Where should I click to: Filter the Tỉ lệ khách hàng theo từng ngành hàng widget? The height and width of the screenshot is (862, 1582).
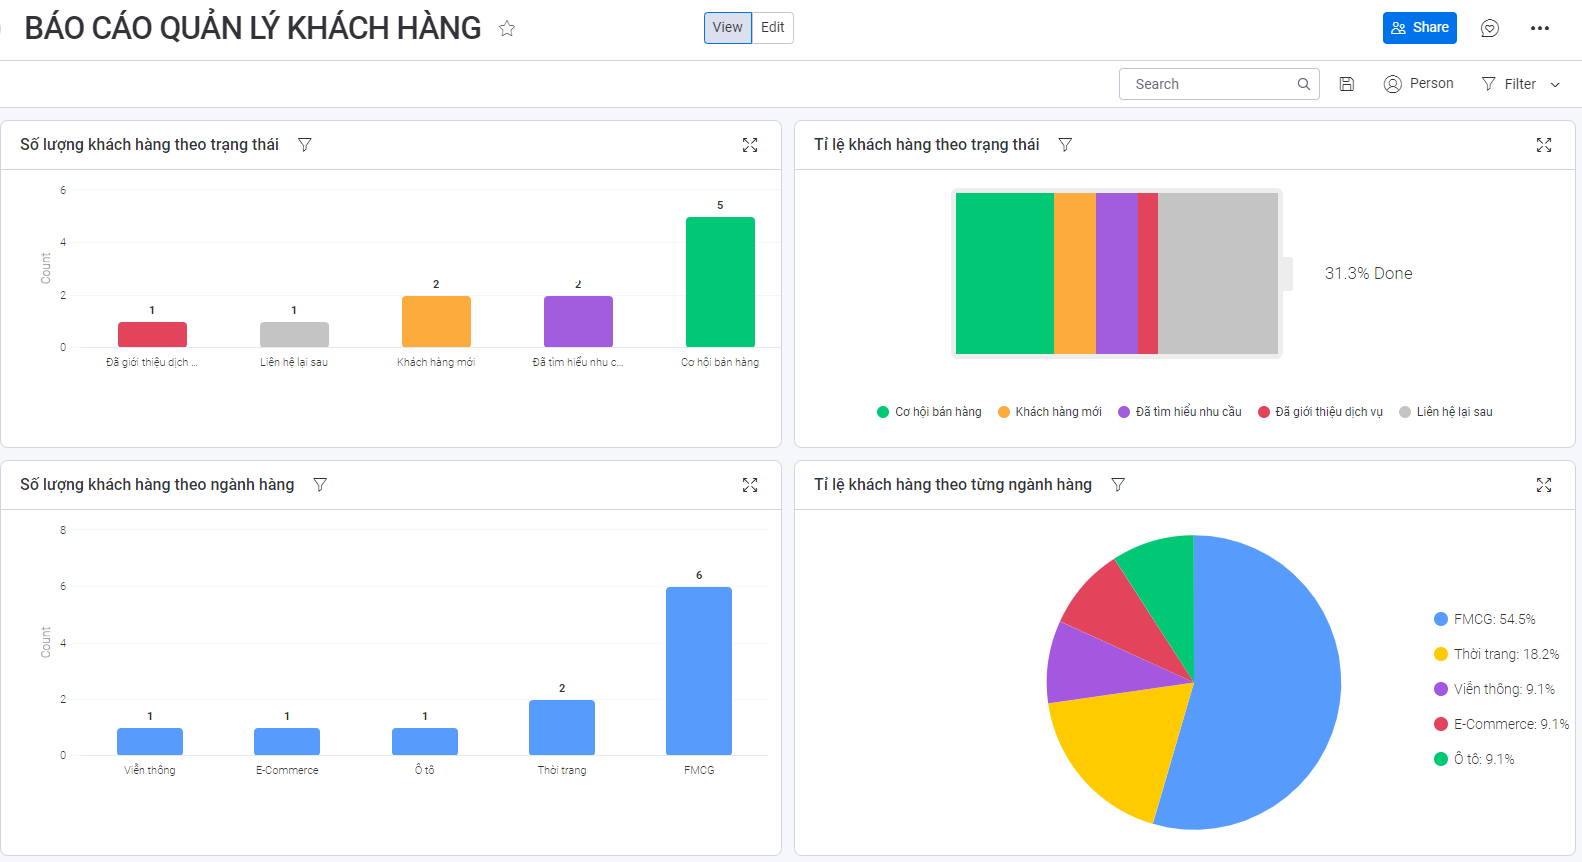point(1118,485)
